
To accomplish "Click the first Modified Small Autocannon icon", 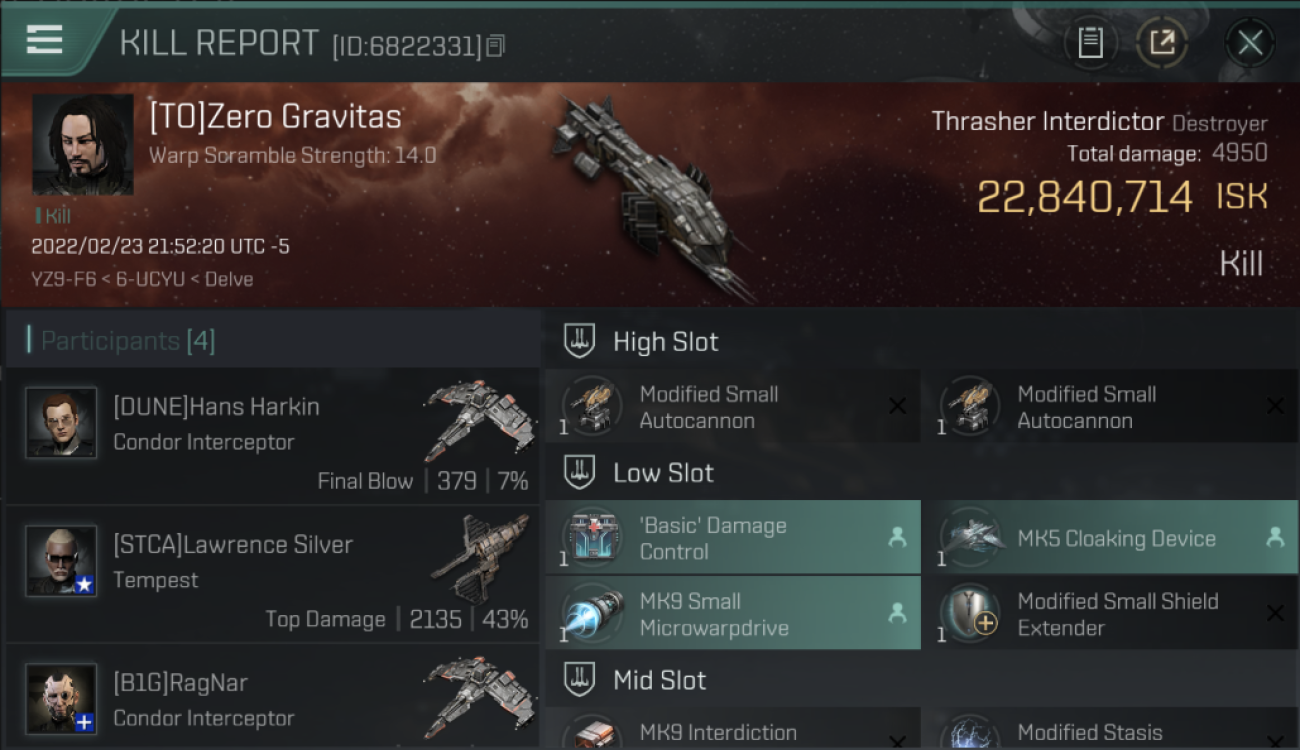I will click(x=593, y=407).
